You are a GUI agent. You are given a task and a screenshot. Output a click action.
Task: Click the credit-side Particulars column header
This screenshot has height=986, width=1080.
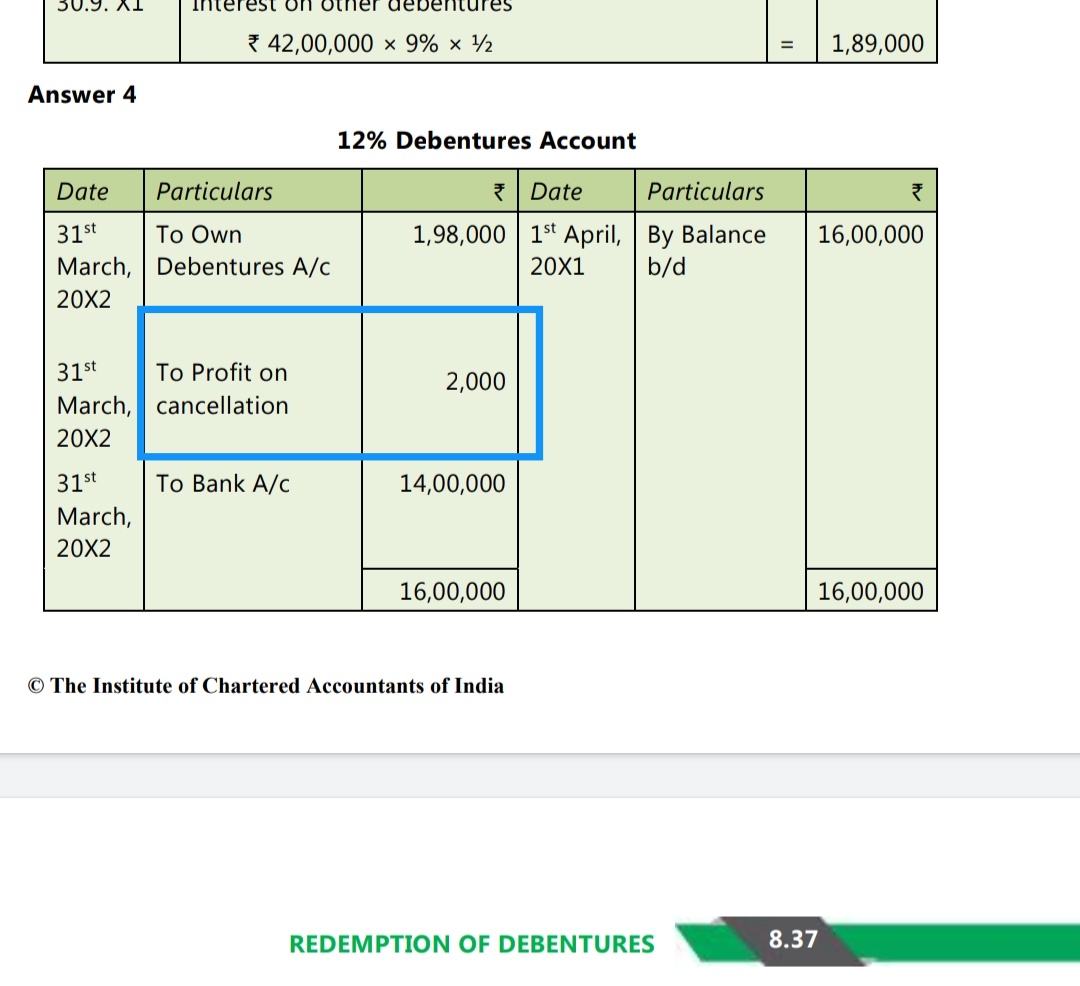tap(705, 191)
